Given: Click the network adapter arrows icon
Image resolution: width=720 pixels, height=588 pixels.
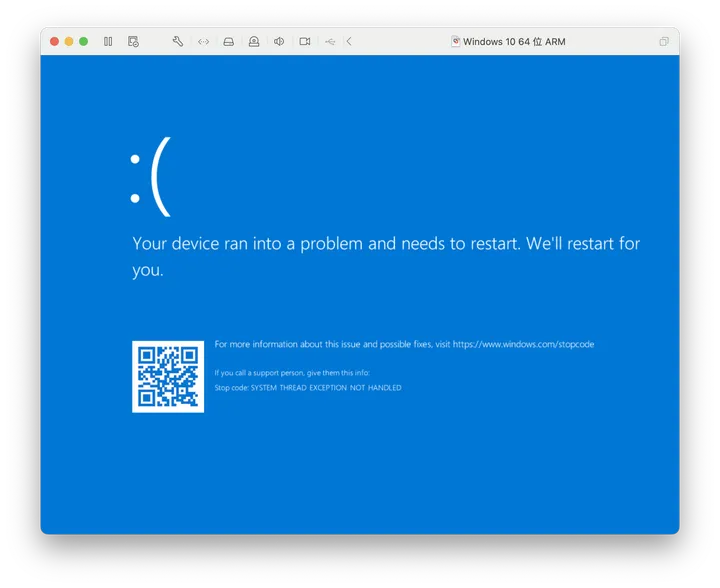Looking at the screenshot, I should tap(203, 42).
